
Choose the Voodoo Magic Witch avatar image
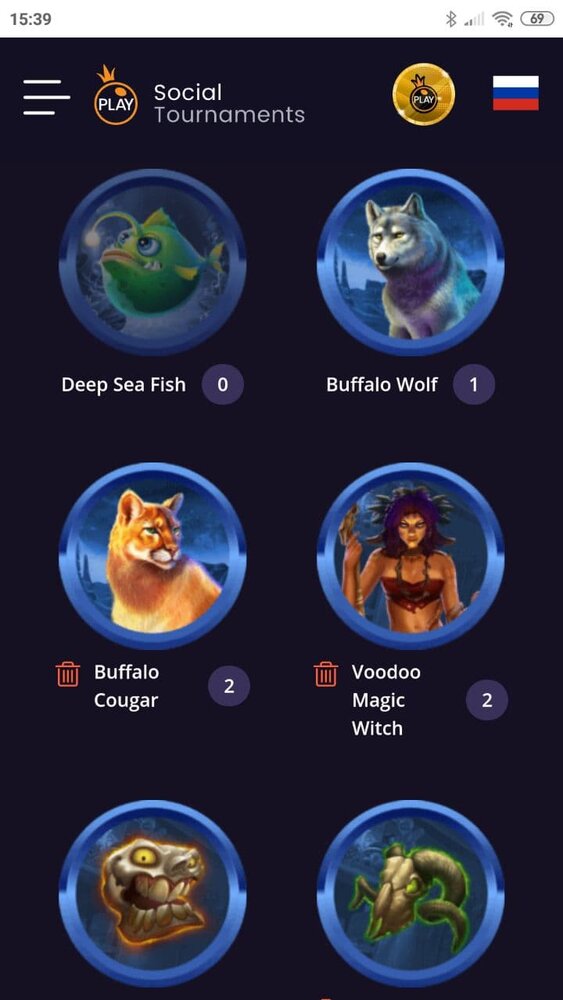[411, 556]
